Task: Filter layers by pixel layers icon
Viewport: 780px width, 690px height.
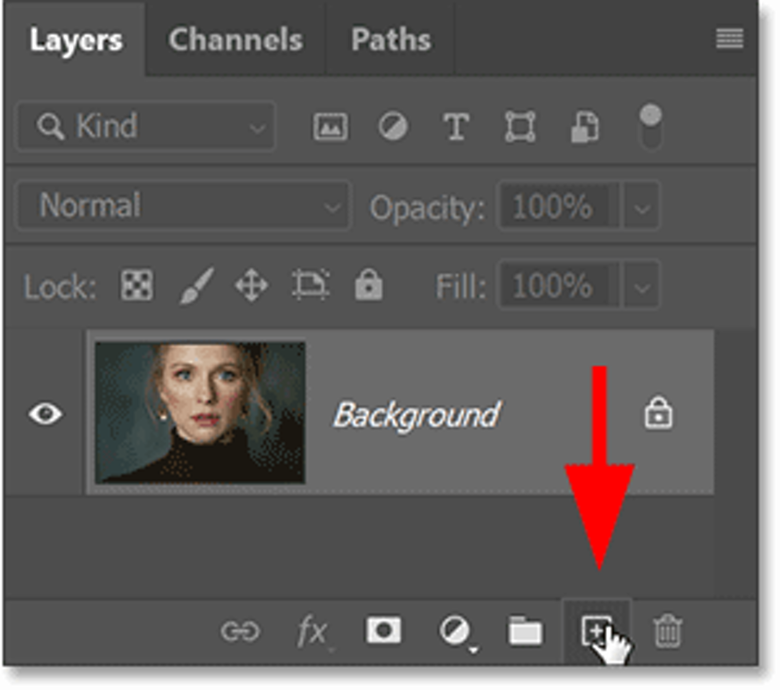Action: point(330,127)
